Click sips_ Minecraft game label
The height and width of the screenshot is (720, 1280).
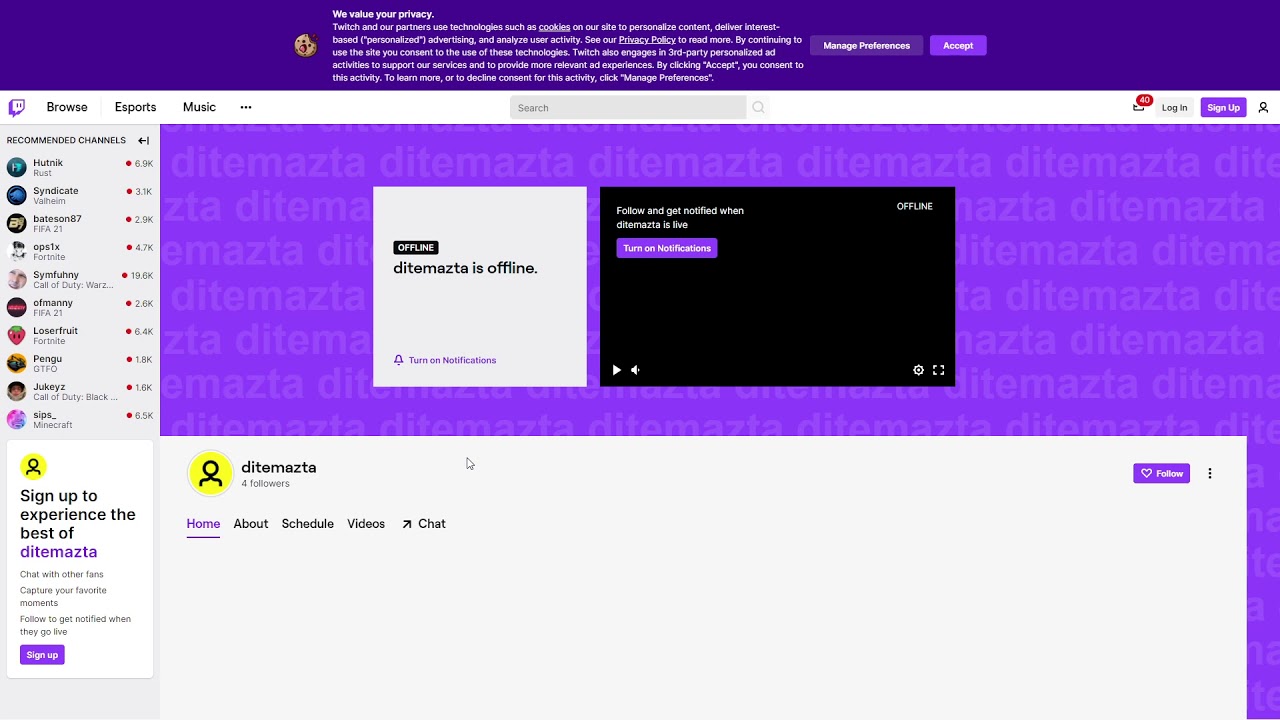(x=53, y=425)
